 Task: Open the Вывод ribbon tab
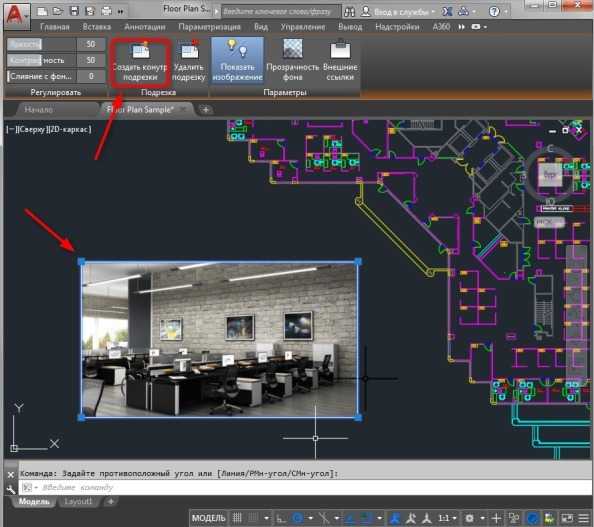350,27
